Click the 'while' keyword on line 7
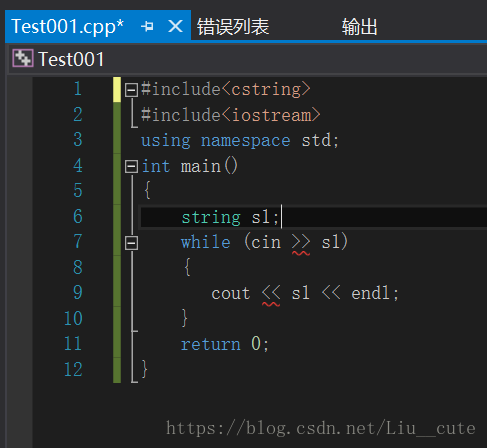The width and height of the screenshot is (487, 448). point(206,242)
